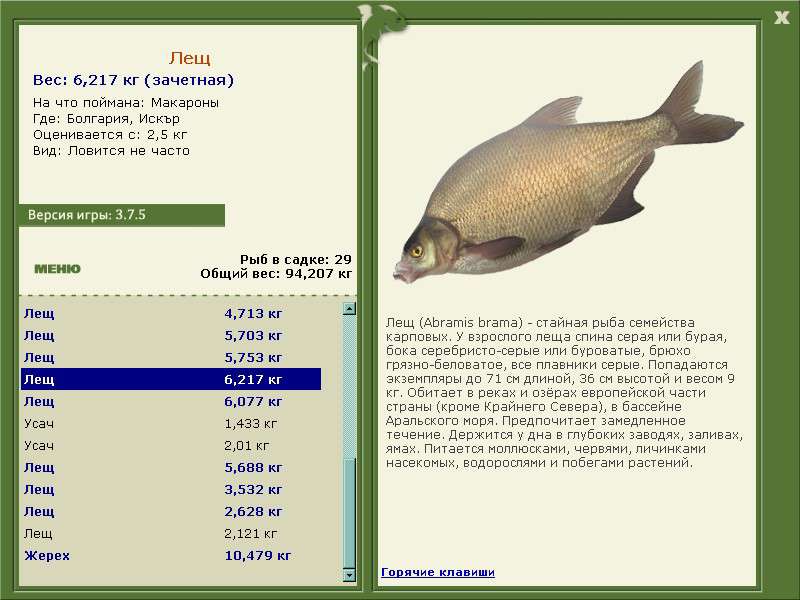Close the fish details window

tap(781, 18)
